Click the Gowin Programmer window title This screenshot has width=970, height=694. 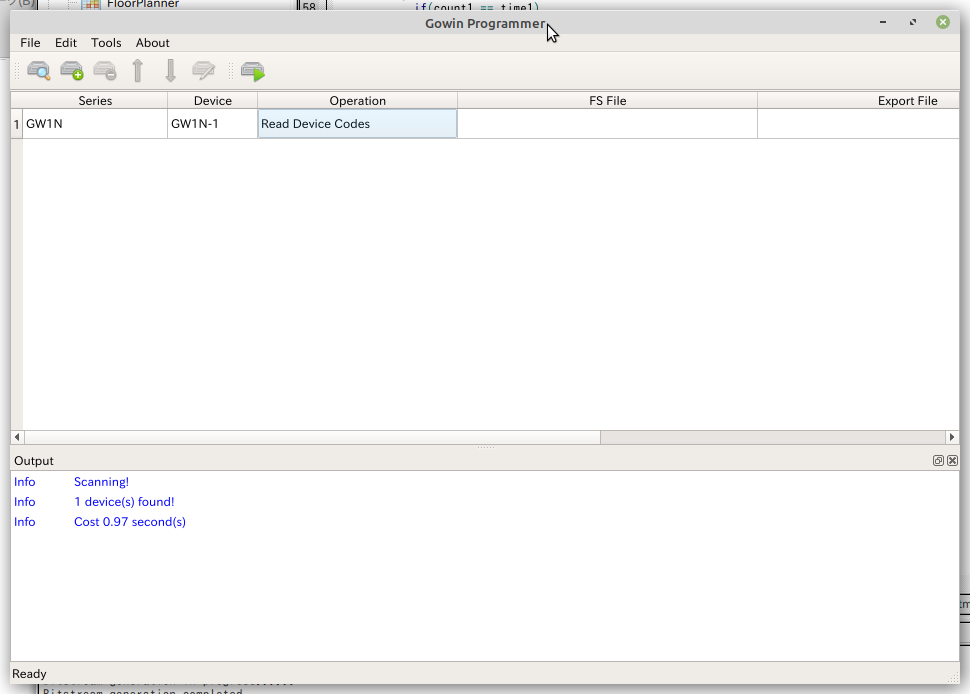(485, 24)
